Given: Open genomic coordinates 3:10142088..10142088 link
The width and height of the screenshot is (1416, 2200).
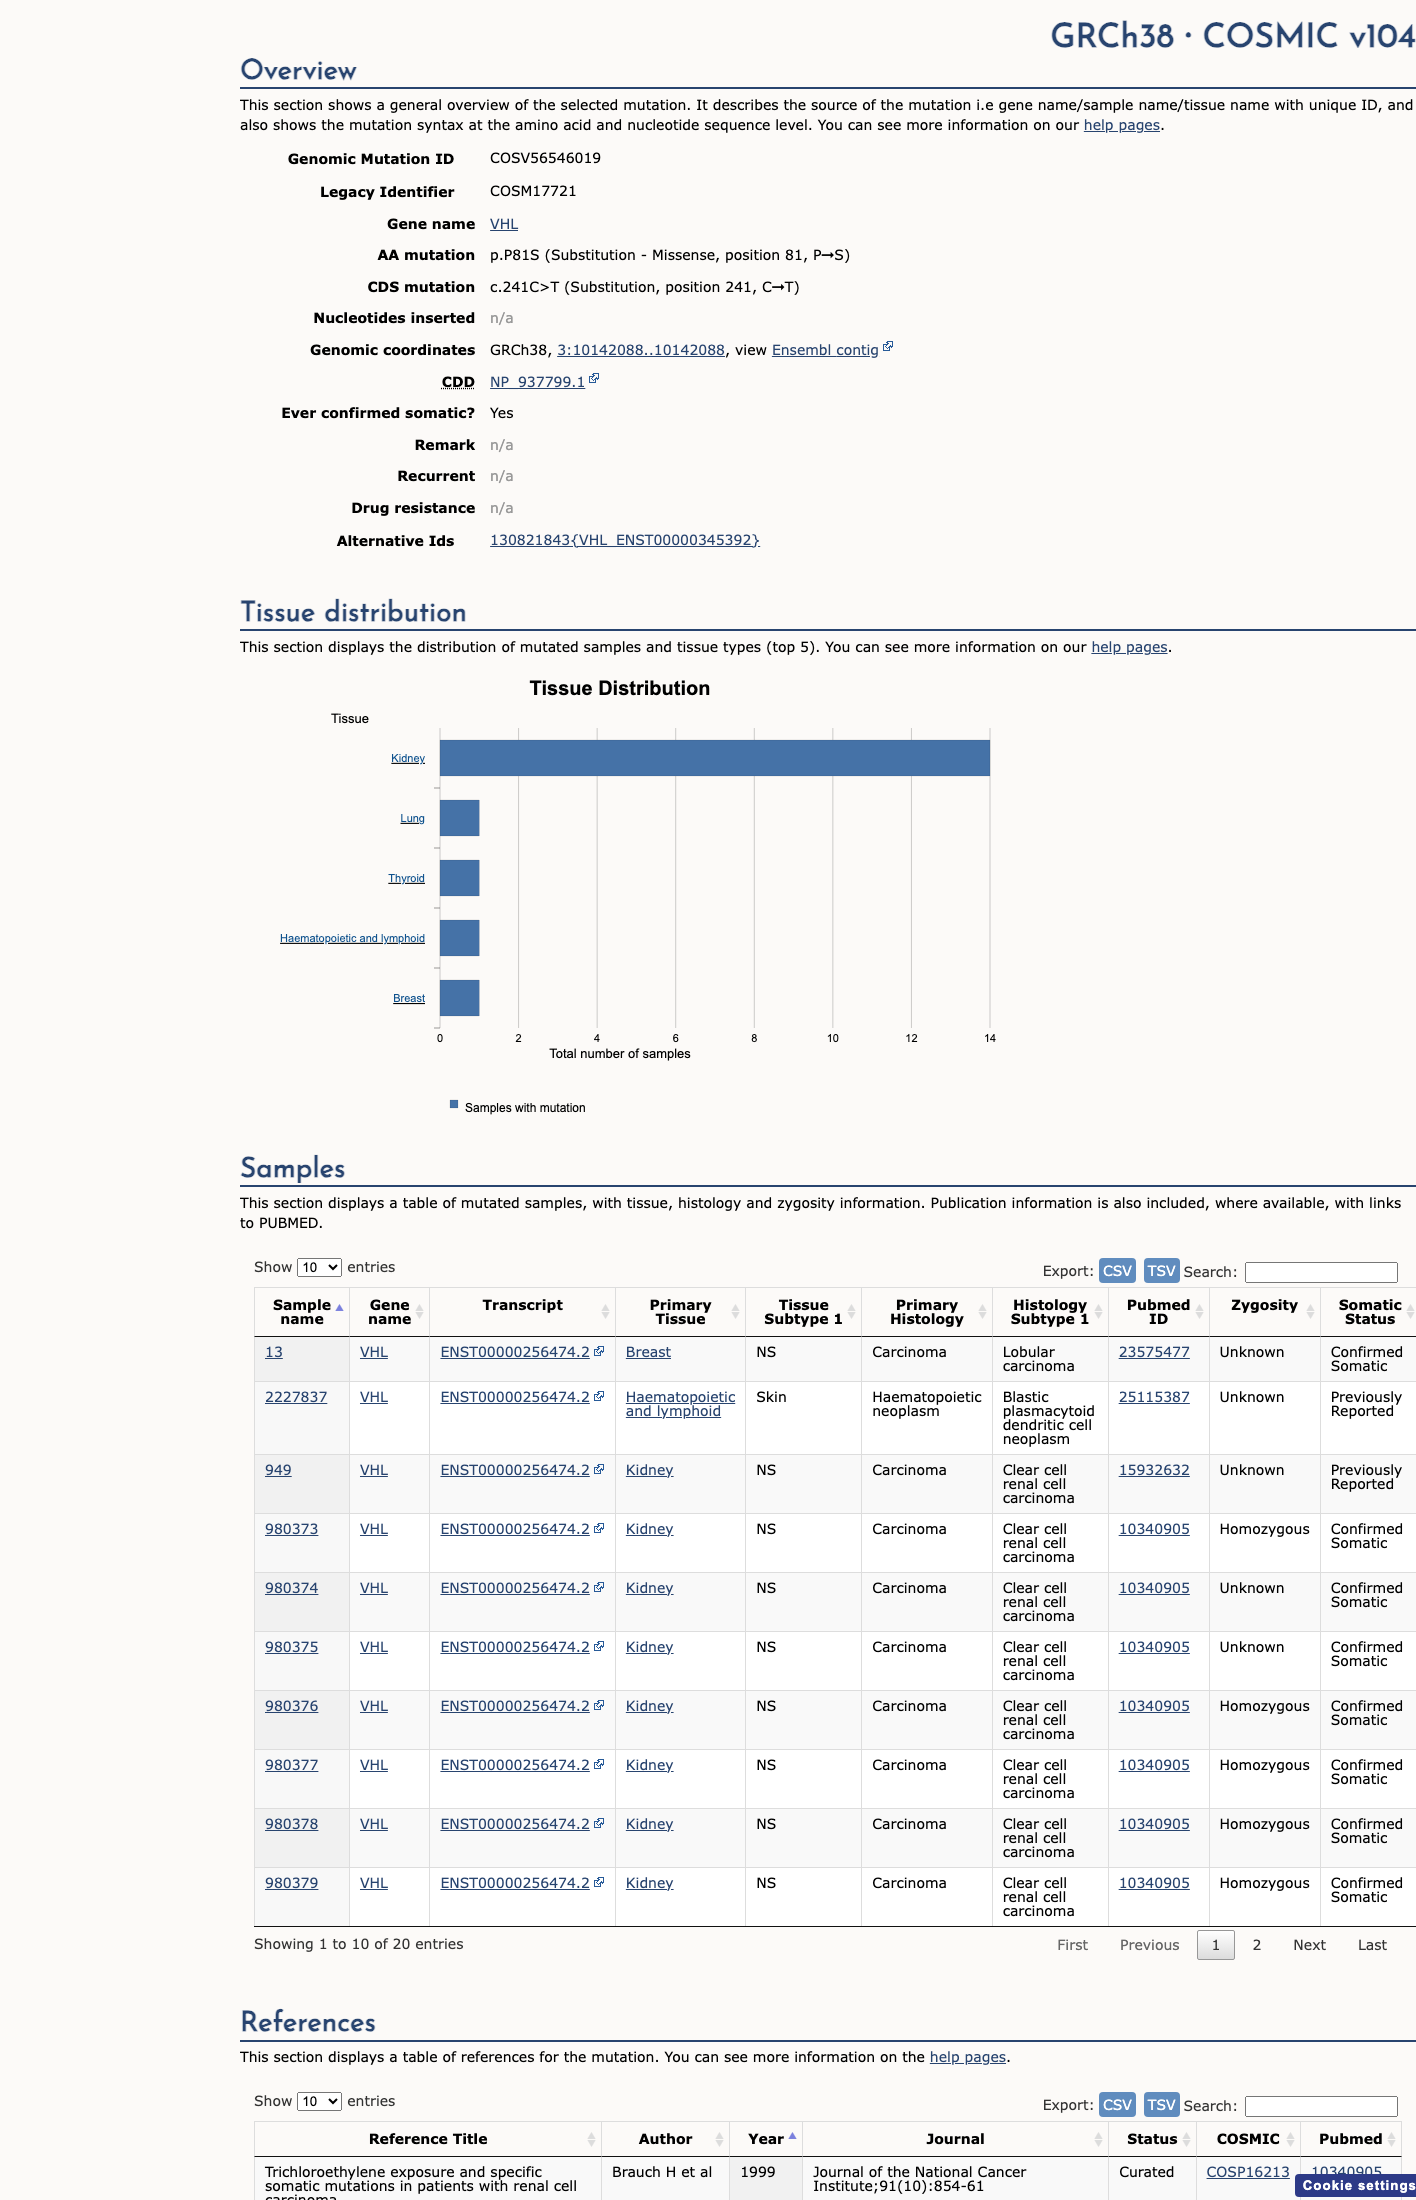Looking at the screenshot, I should click(x=641, y=350).
